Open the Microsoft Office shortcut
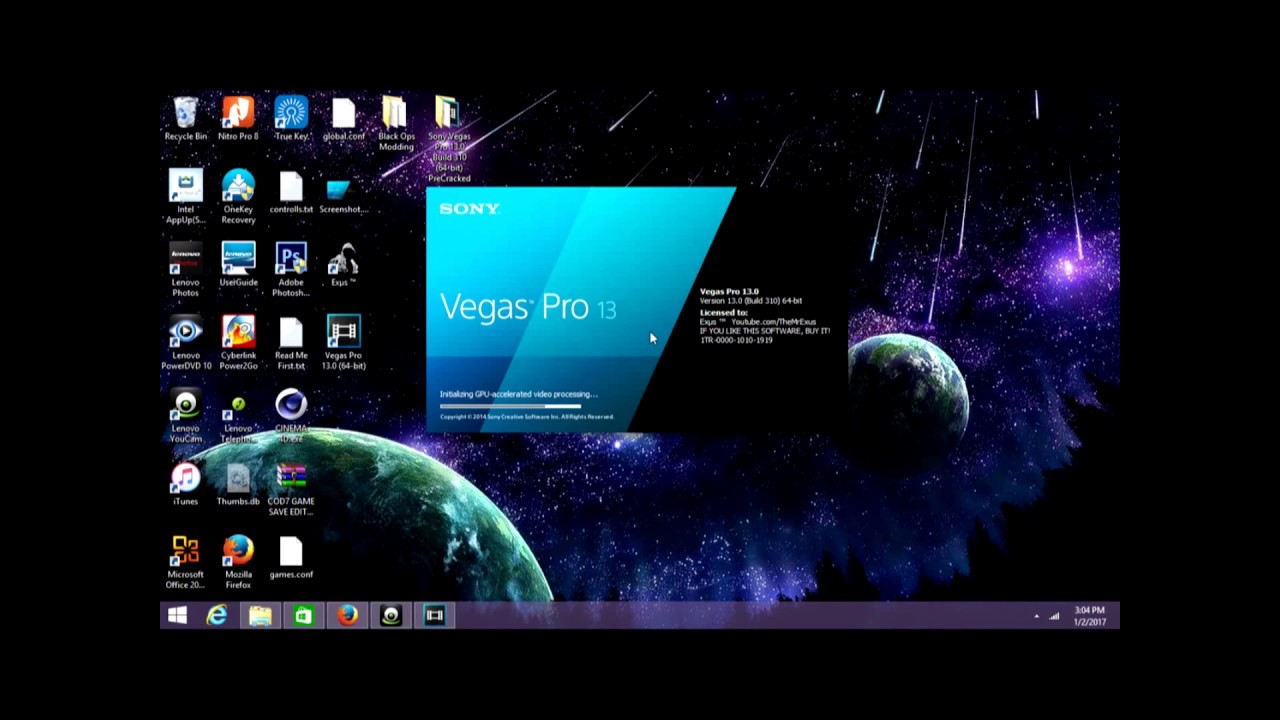 (185, 561)
